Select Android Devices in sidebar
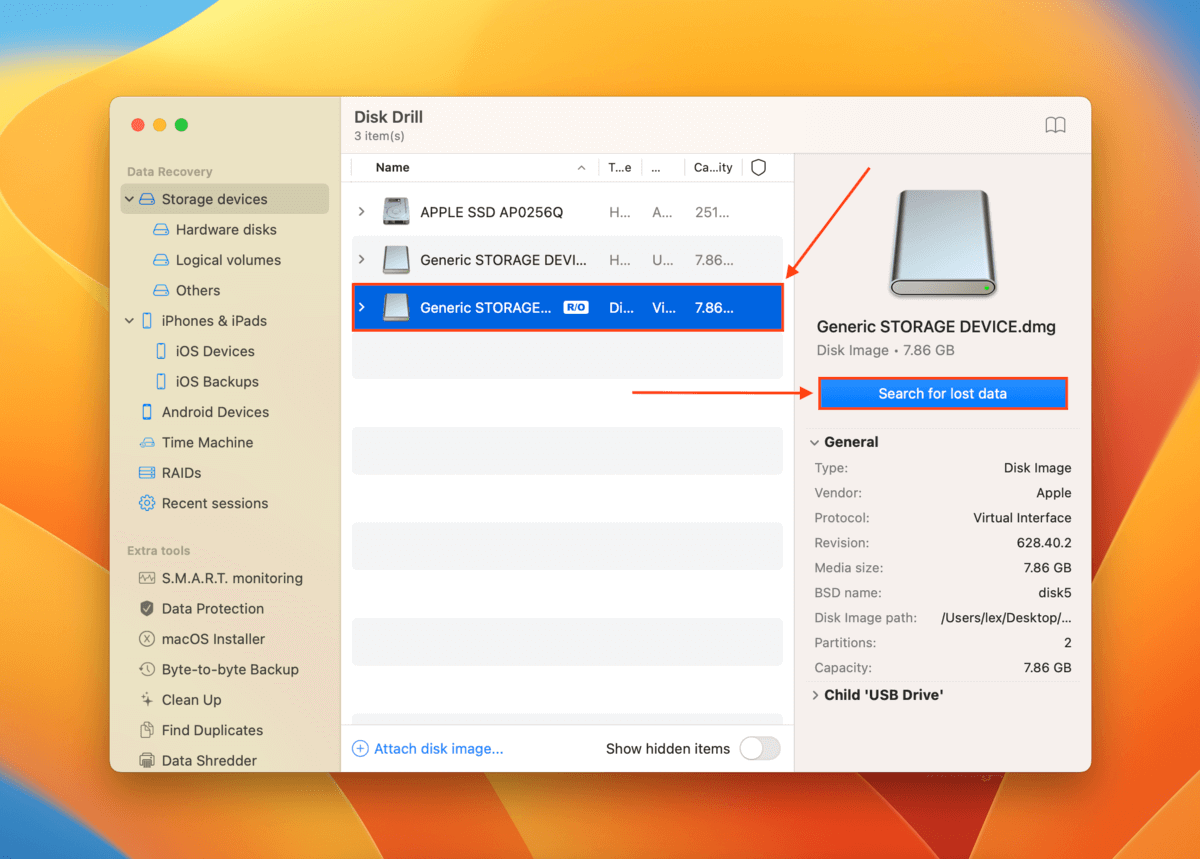The height and width of the screenshot is (859, 1200). (215, 412)
